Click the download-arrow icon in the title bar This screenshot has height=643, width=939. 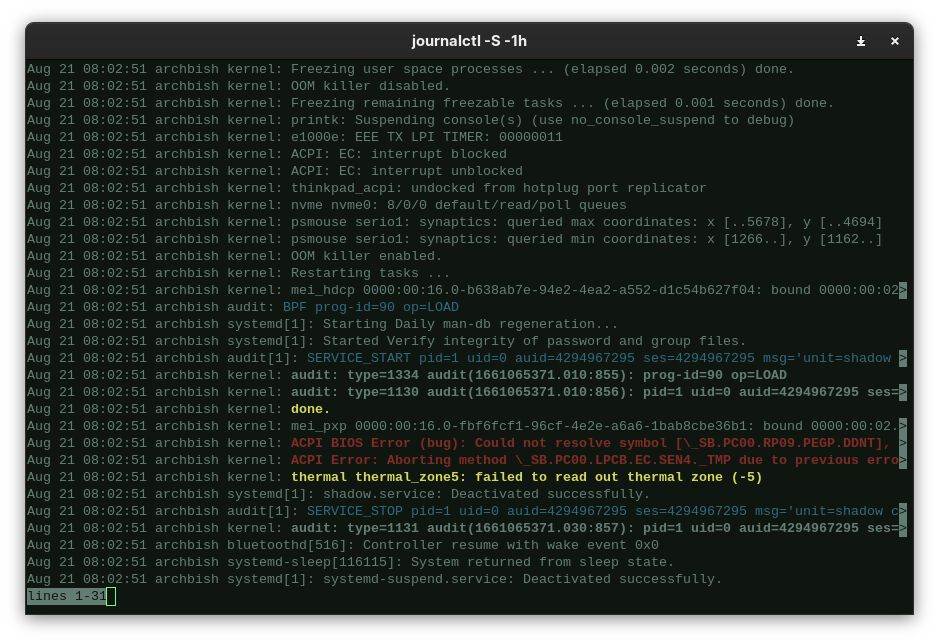pos(861,41)
